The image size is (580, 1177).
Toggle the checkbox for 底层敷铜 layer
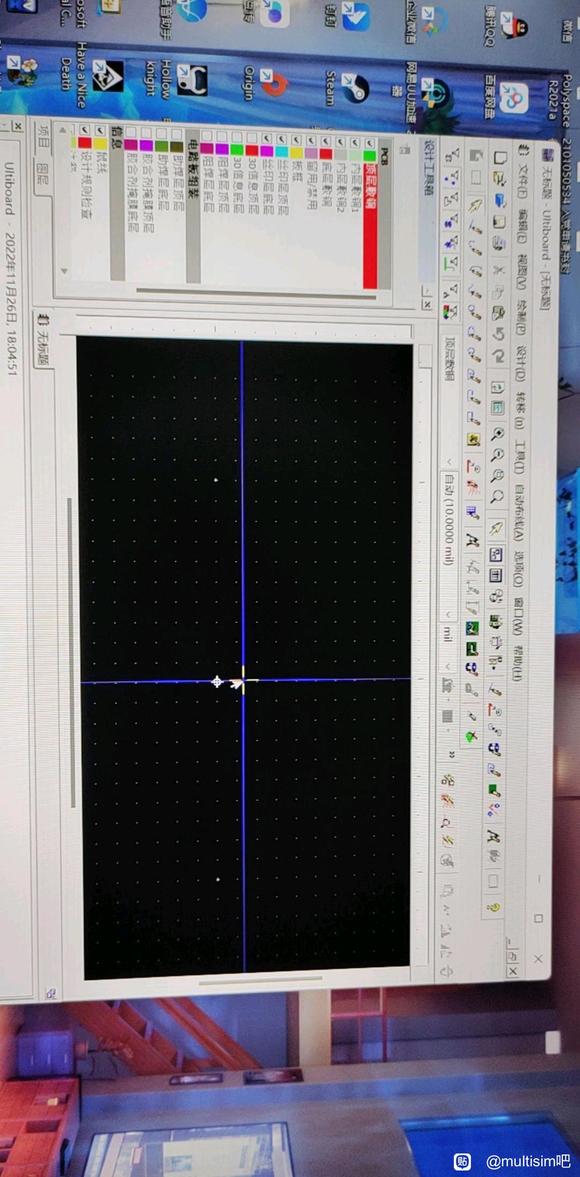(326, 141)
